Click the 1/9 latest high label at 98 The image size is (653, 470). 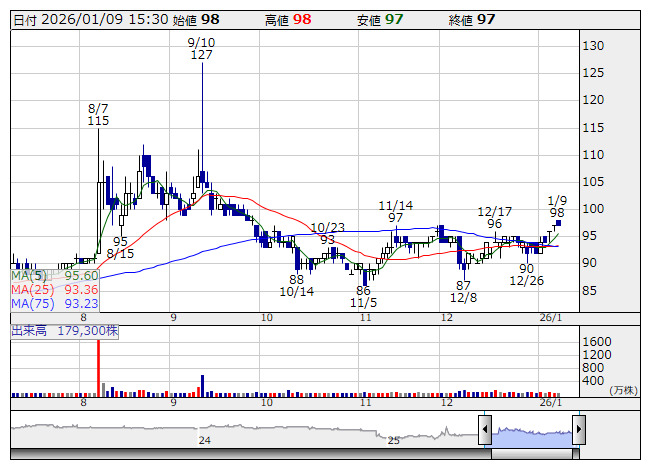[558, 206]
